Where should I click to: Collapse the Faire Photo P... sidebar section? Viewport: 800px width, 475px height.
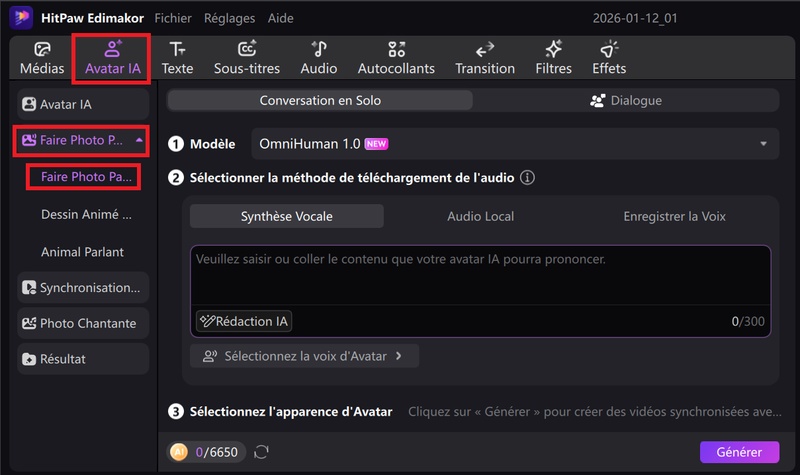coord(139,140)
